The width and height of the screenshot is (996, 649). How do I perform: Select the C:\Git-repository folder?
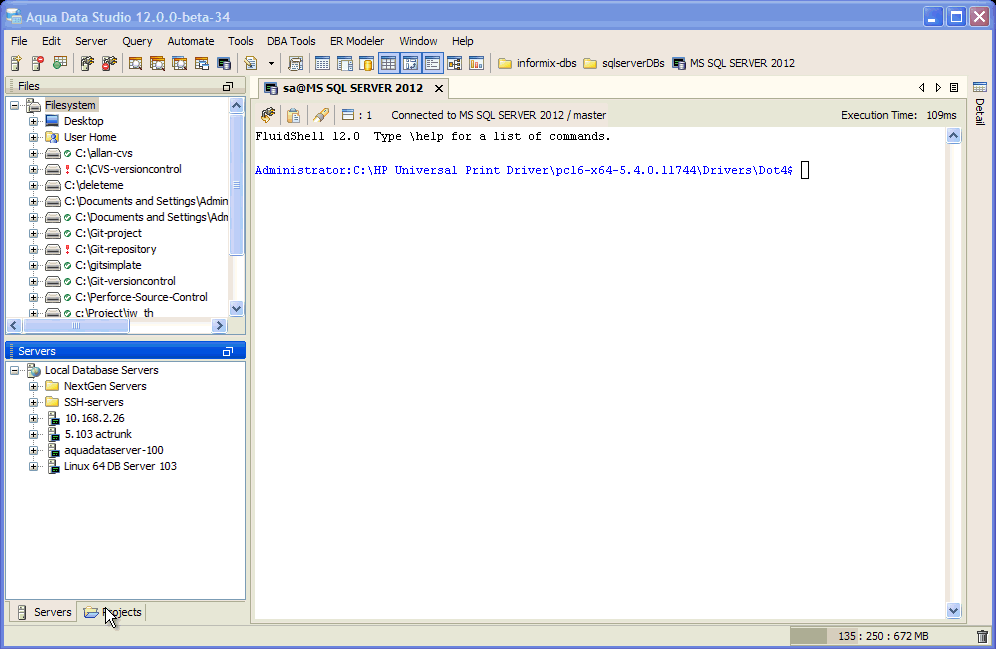click(116, 249)
